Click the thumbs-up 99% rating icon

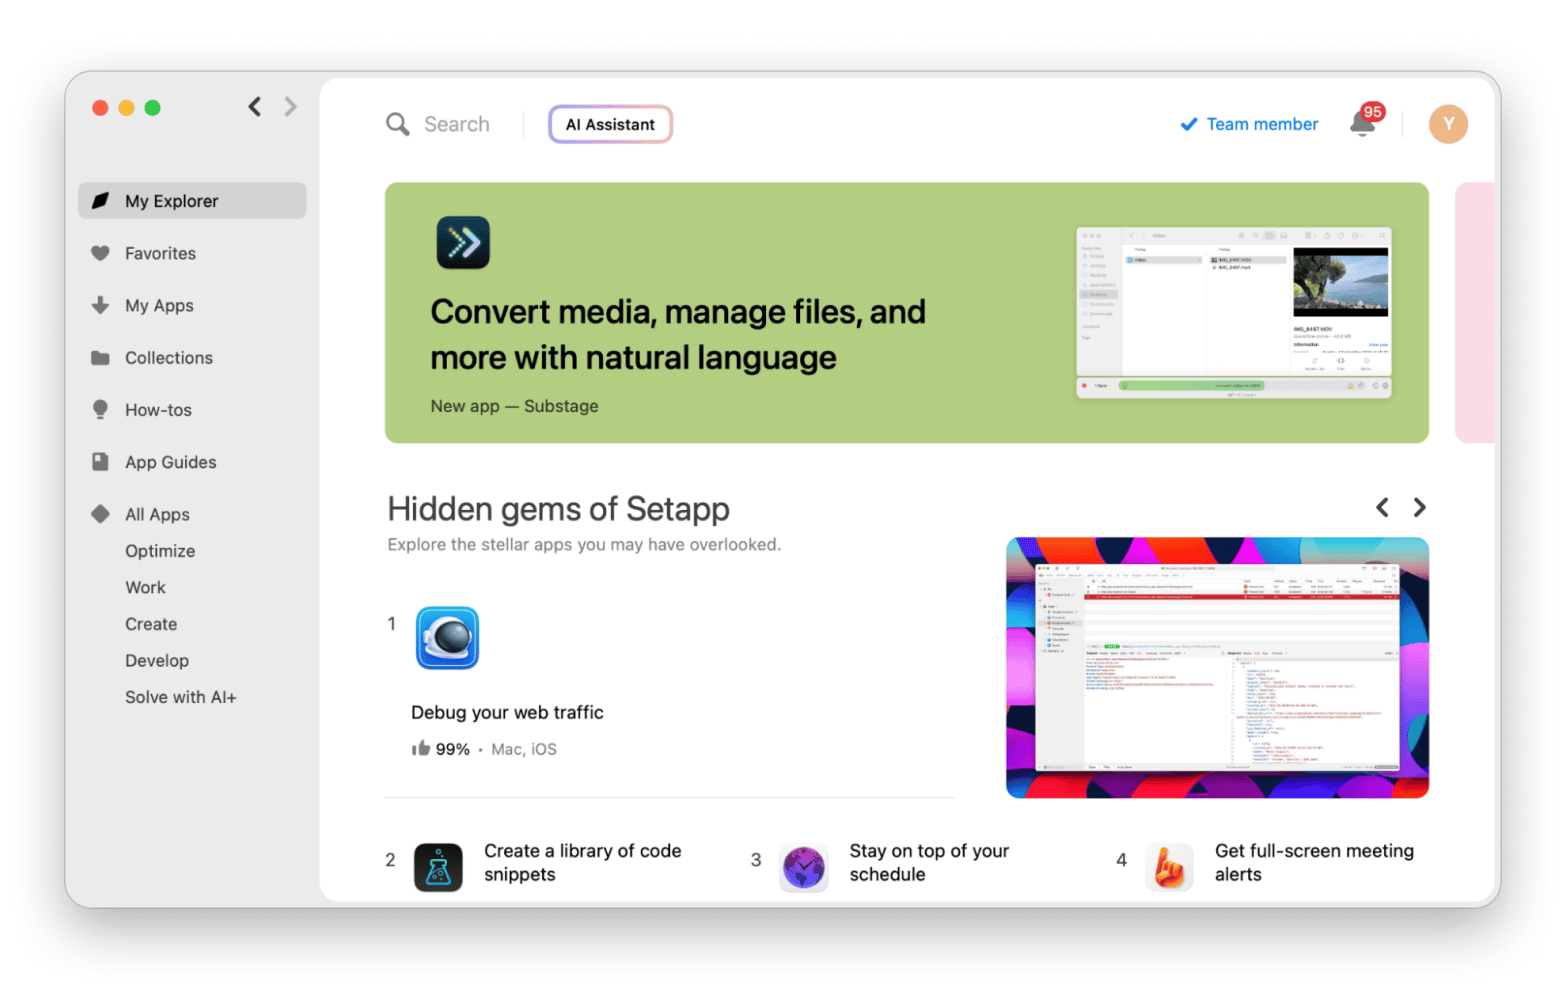tap(421, 748)
